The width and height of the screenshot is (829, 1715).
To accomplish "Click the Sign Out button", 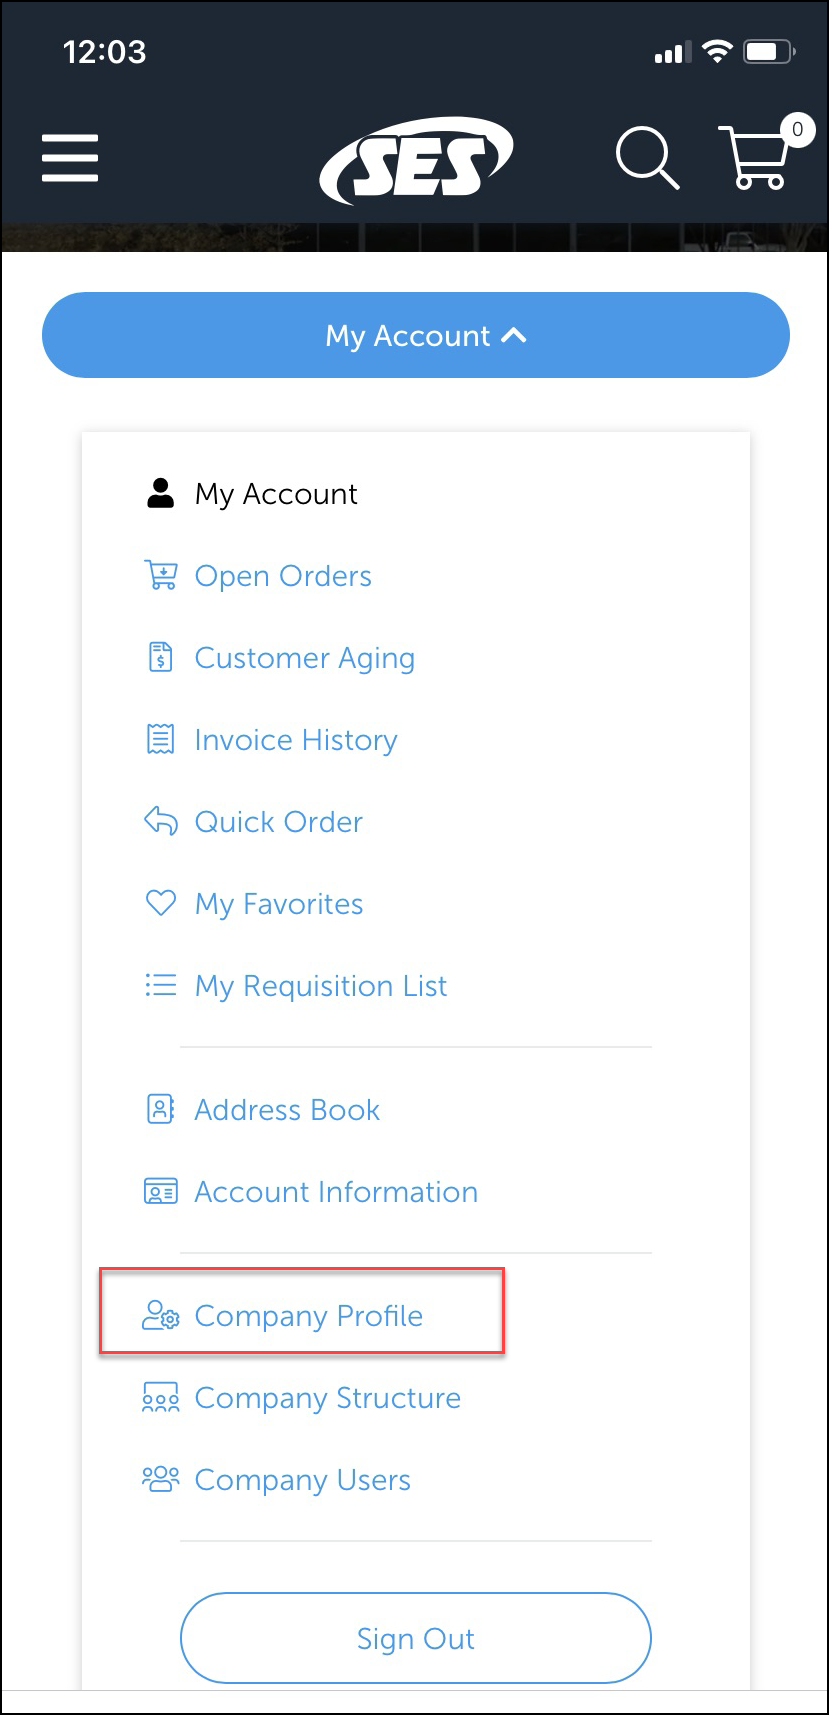I will [414, 1638].
